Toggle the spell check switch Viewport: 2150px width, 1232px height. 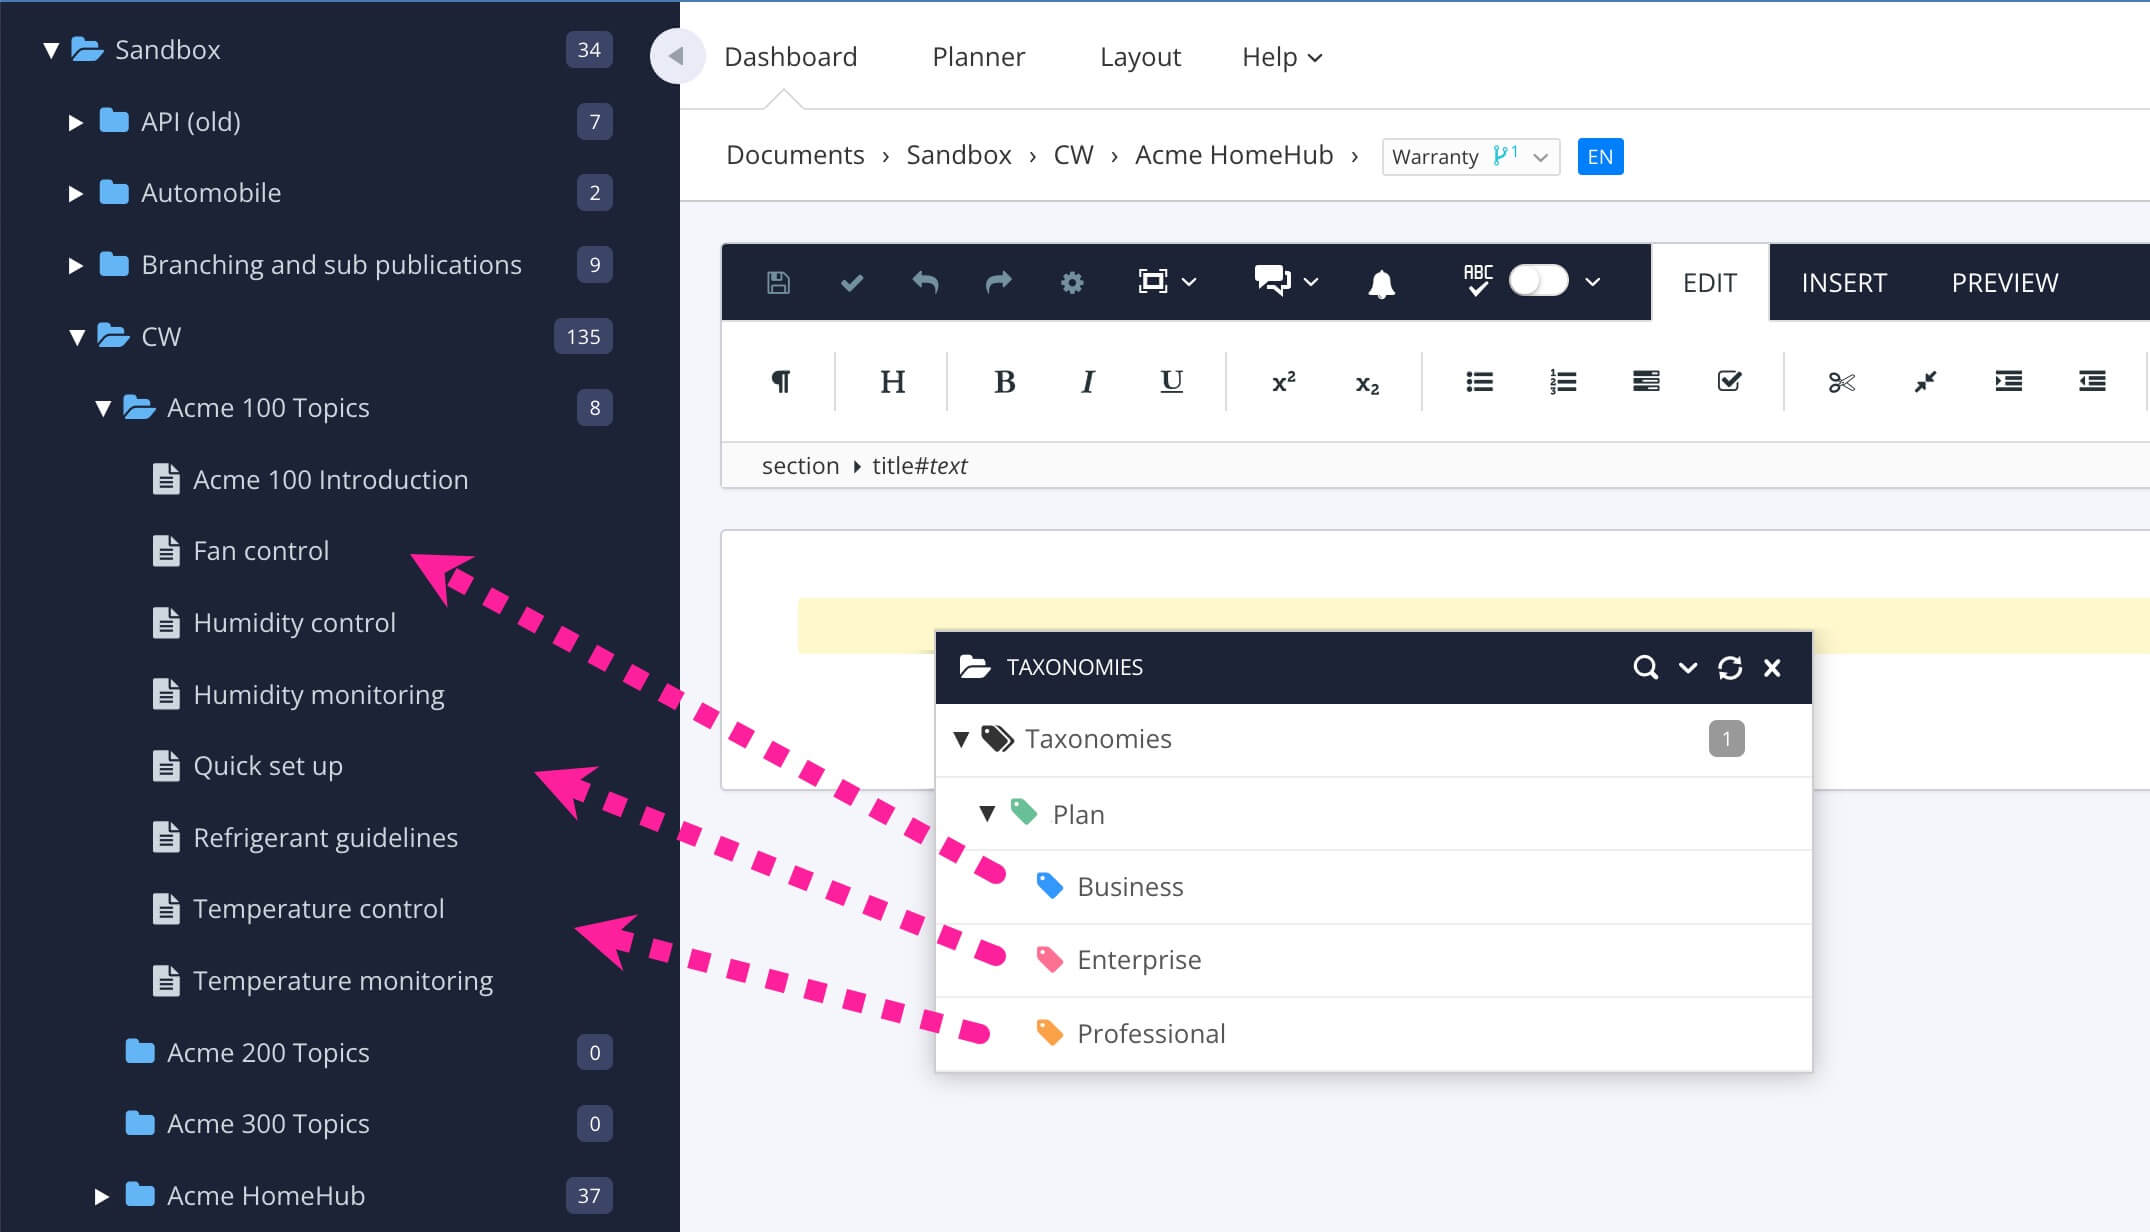coord(1538,281)
